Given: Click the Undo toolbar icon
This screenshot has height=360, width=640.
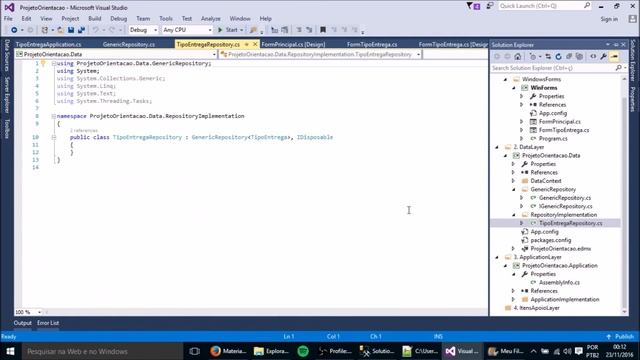Looking at the screenshot, I should [x=96, y=30].
